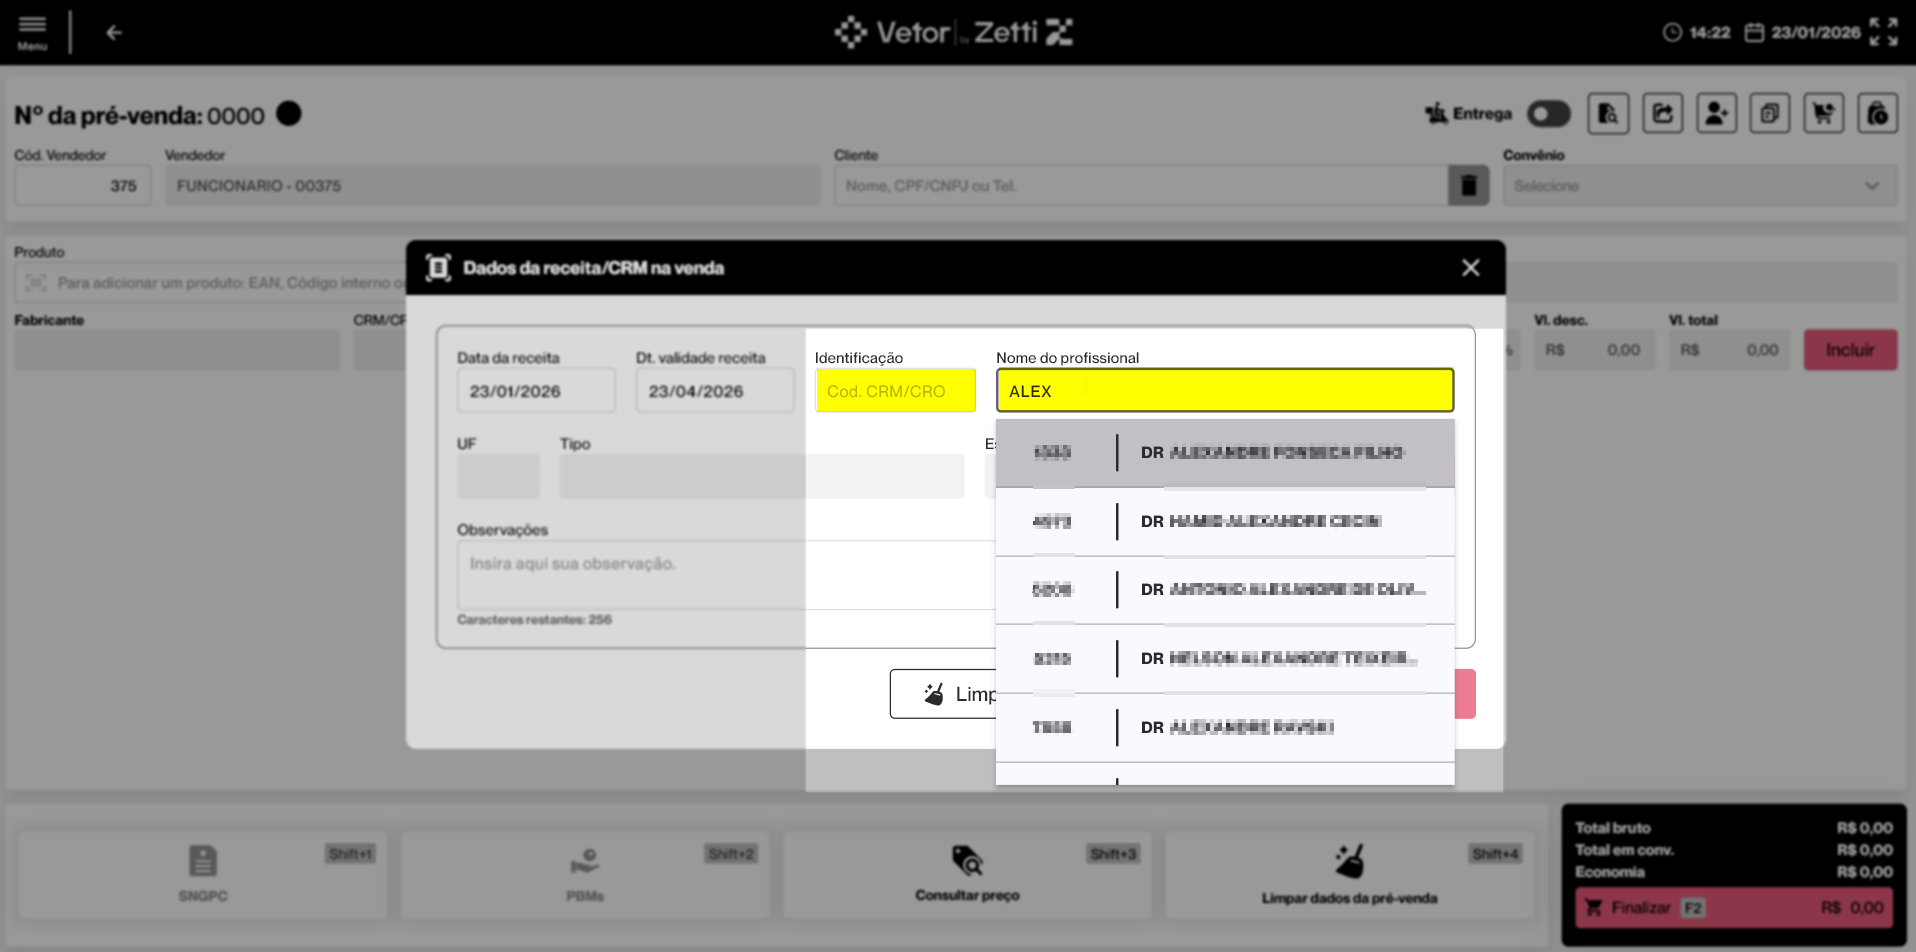Go back with the left arrow icon
Image resolution: width=1916 pixels, height=952 pixels.
coord(114,33)
